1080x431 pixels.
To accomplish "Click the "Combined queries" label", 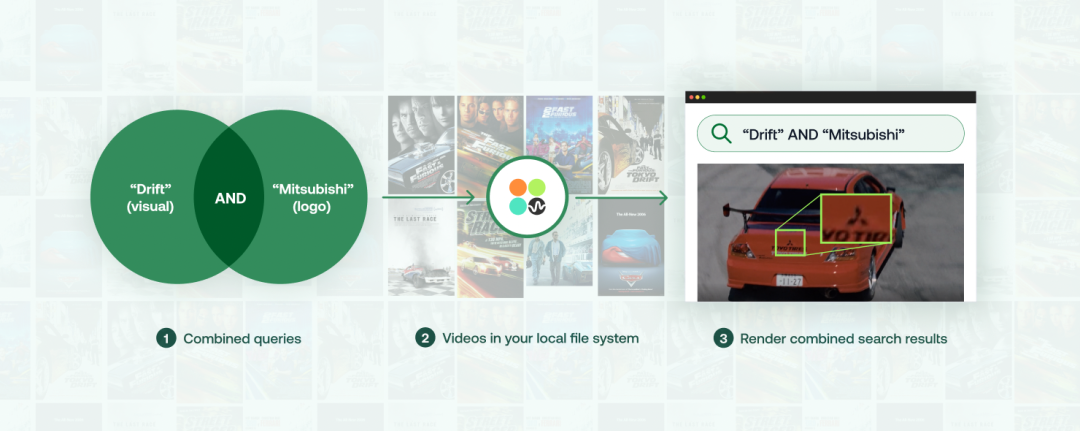I will click(242, 339).
